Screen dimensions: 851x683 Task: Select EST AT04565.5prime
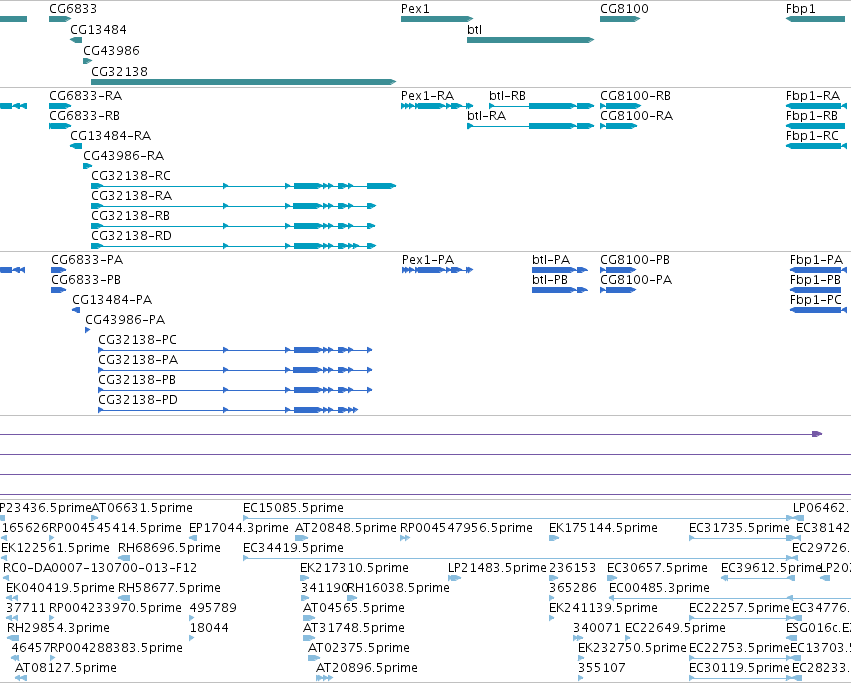pos(309,618)
